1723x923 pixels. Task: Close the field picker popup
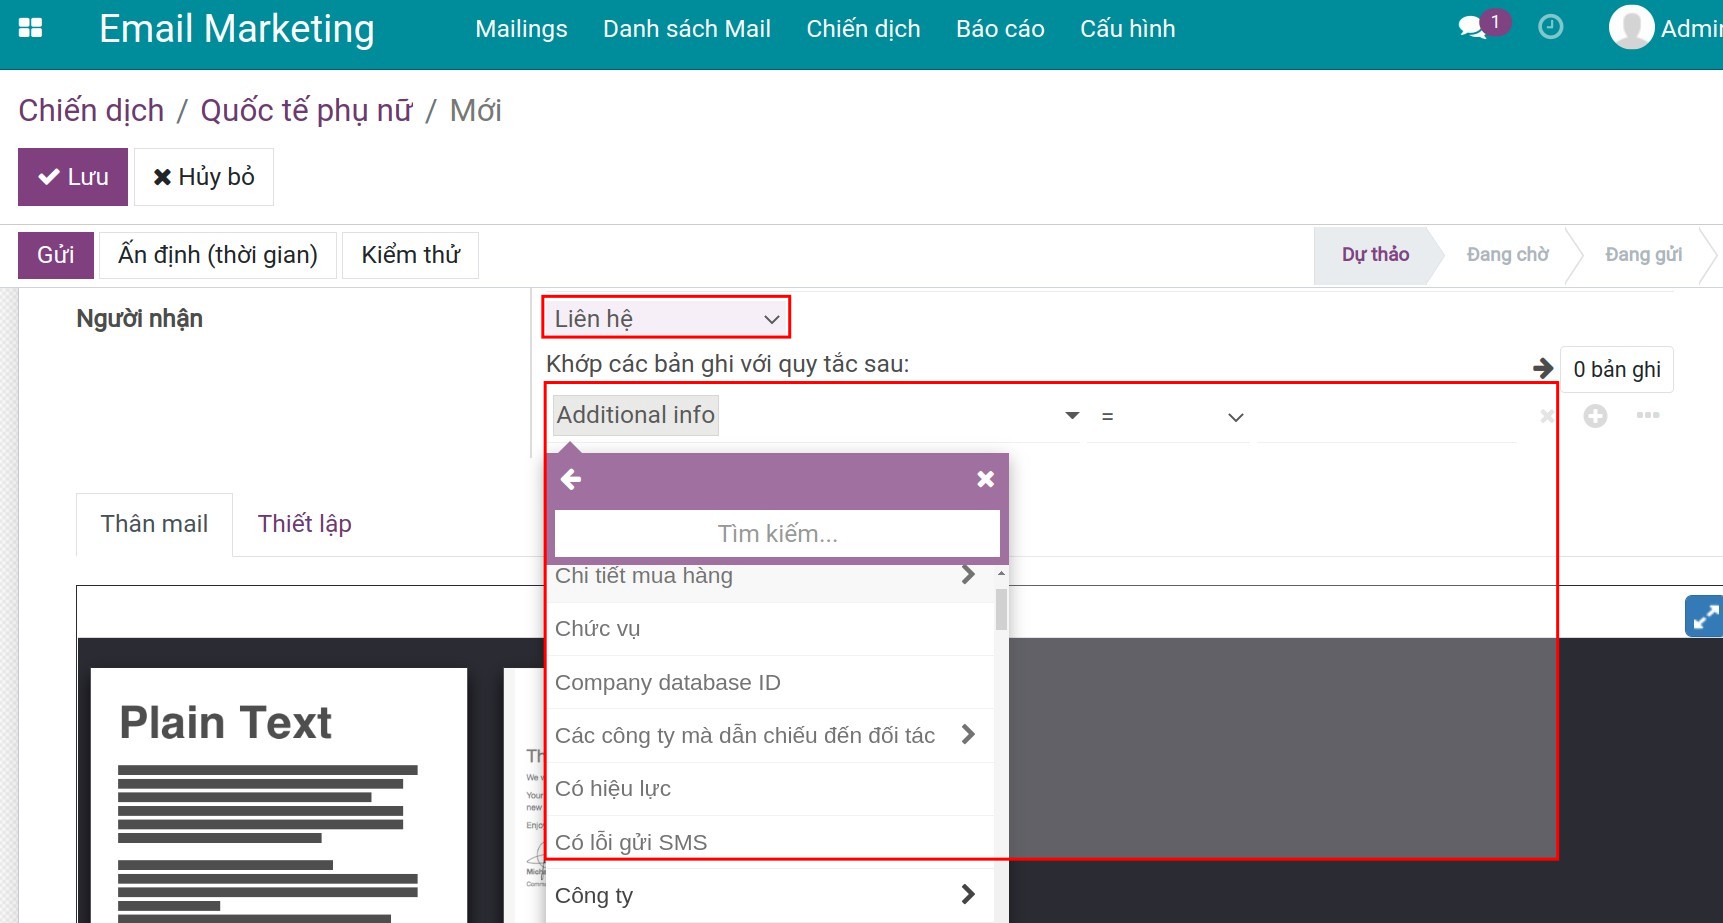tap(985, 480)
